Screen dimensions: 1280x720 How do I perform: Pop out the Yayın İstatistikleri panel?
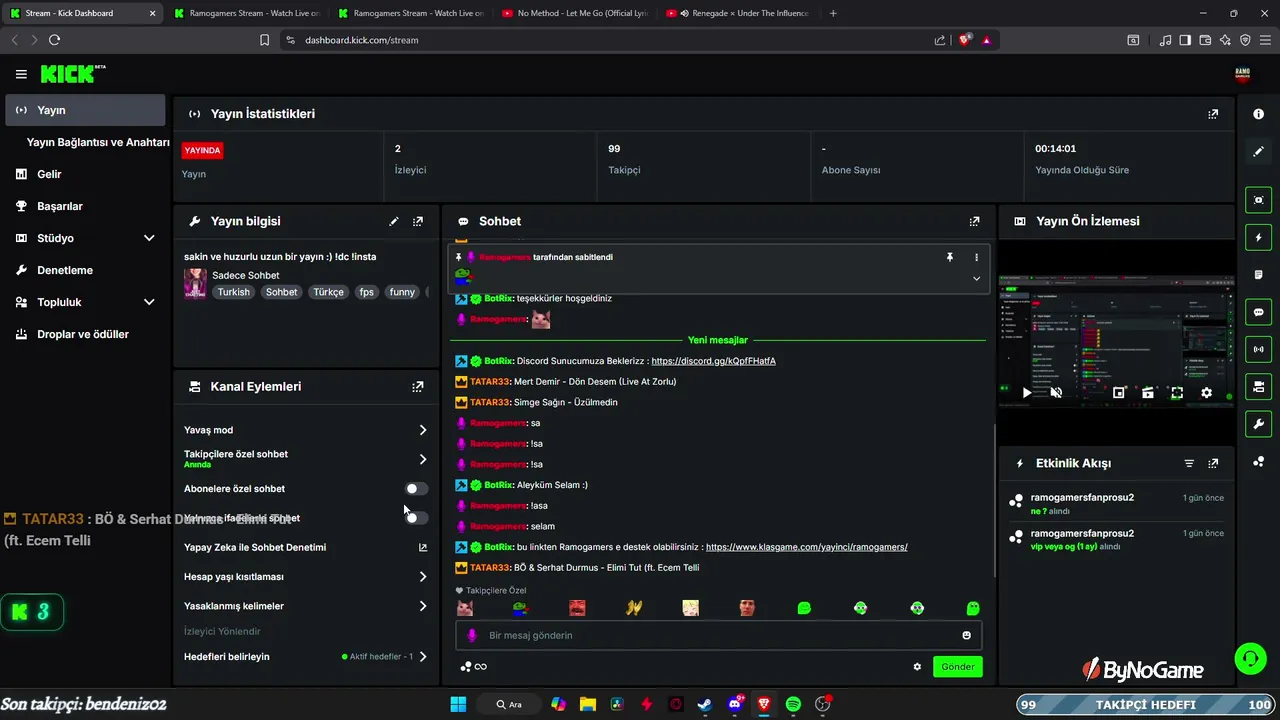(1213, 114)
